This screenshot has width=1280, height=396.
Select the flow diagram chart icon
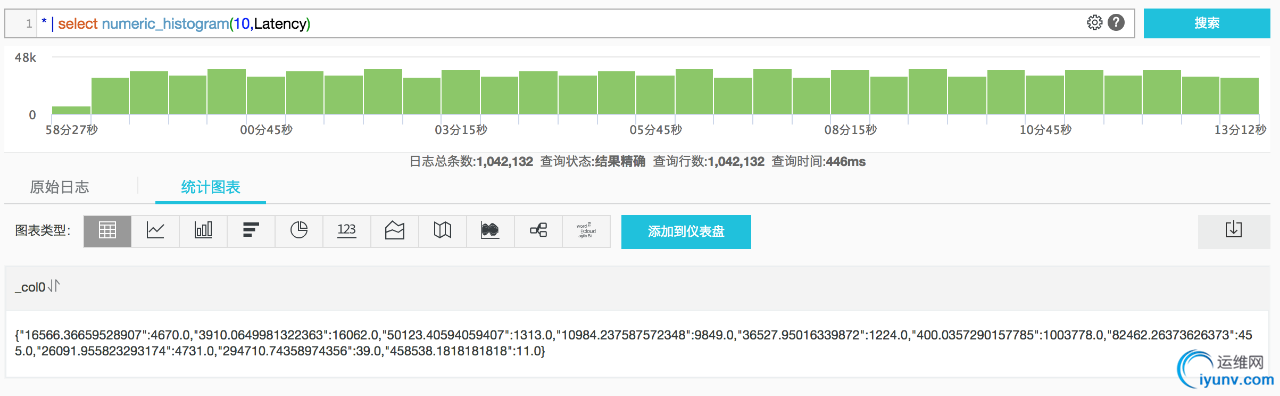coord(491,230)
